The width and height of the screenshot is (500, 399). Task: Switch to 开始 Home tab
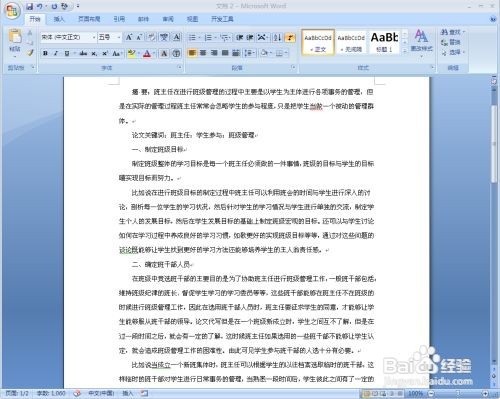click(x=35, y=19)
